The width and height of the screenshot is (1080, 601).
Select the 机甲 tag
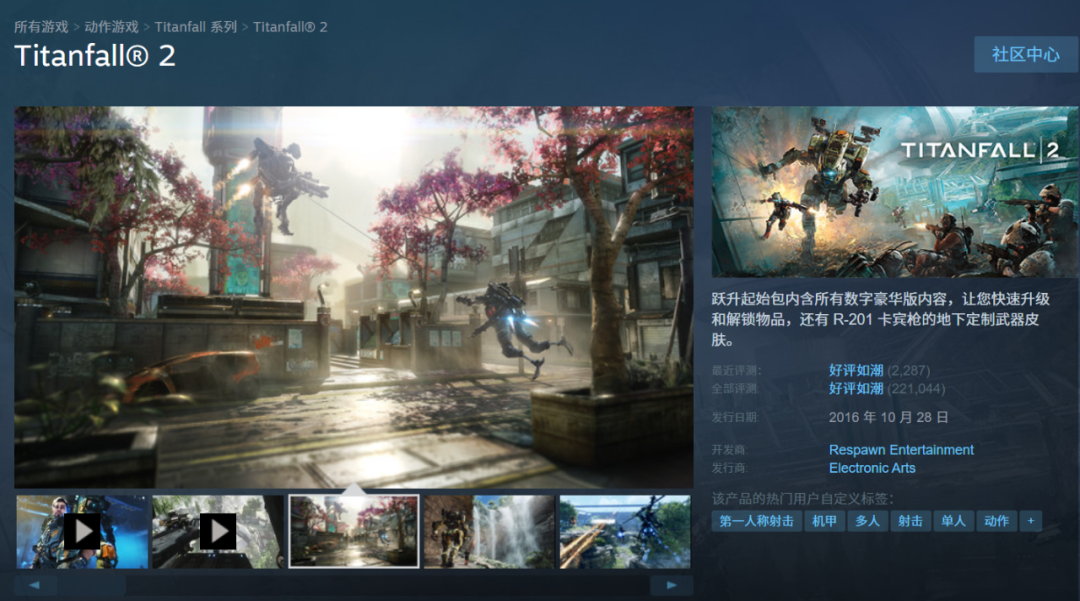pyautogui.click(x=824, y=521)
